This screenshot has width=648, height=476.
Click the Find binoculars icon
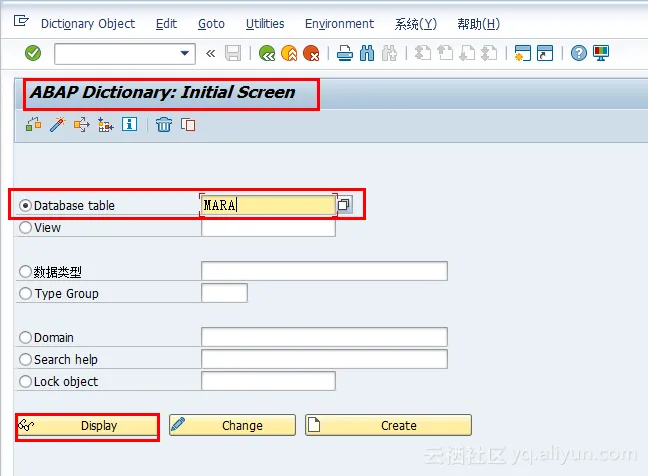pos(367,53)
